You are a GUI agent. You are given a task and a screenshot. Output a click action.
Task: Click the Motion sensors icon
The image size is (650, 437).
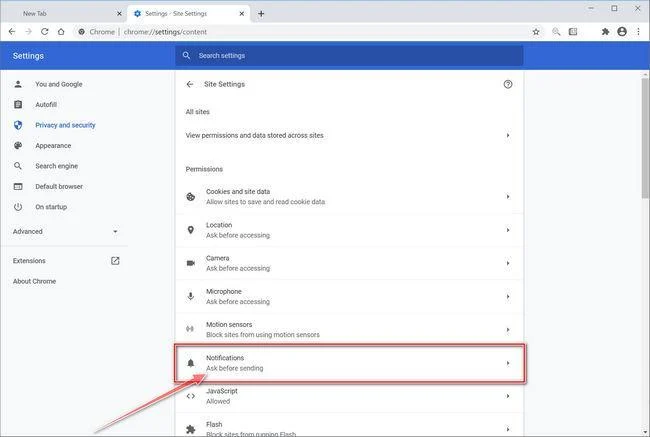coord(190,329)
